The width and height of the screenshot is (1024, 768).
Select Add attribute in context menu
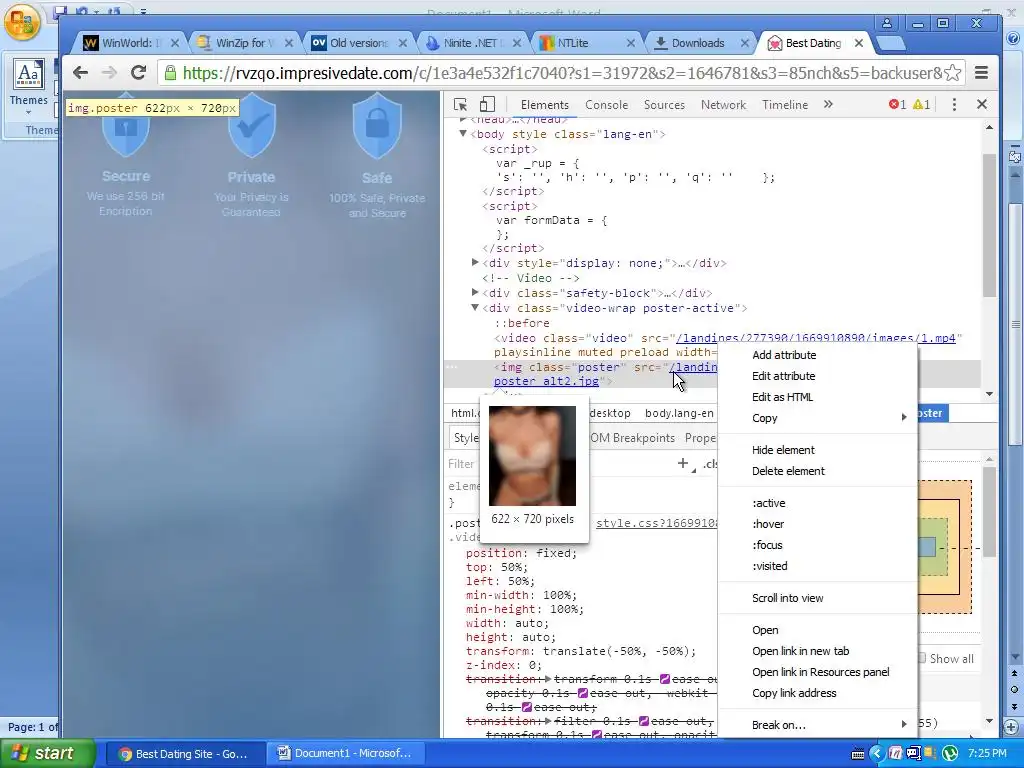[x=818, y=355]
